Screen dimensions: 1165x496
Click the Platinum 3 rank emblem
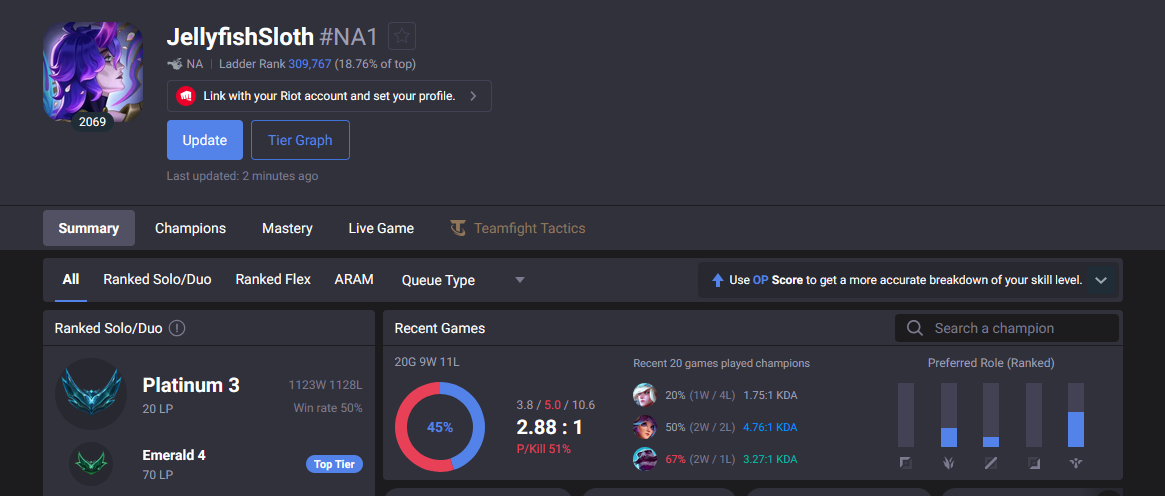90,394
